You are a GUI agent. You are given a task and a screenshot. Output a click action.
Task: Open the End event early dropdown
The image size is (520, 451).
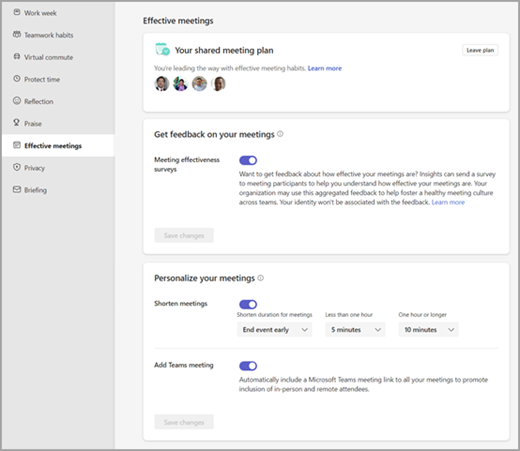[x=275, y=330]
